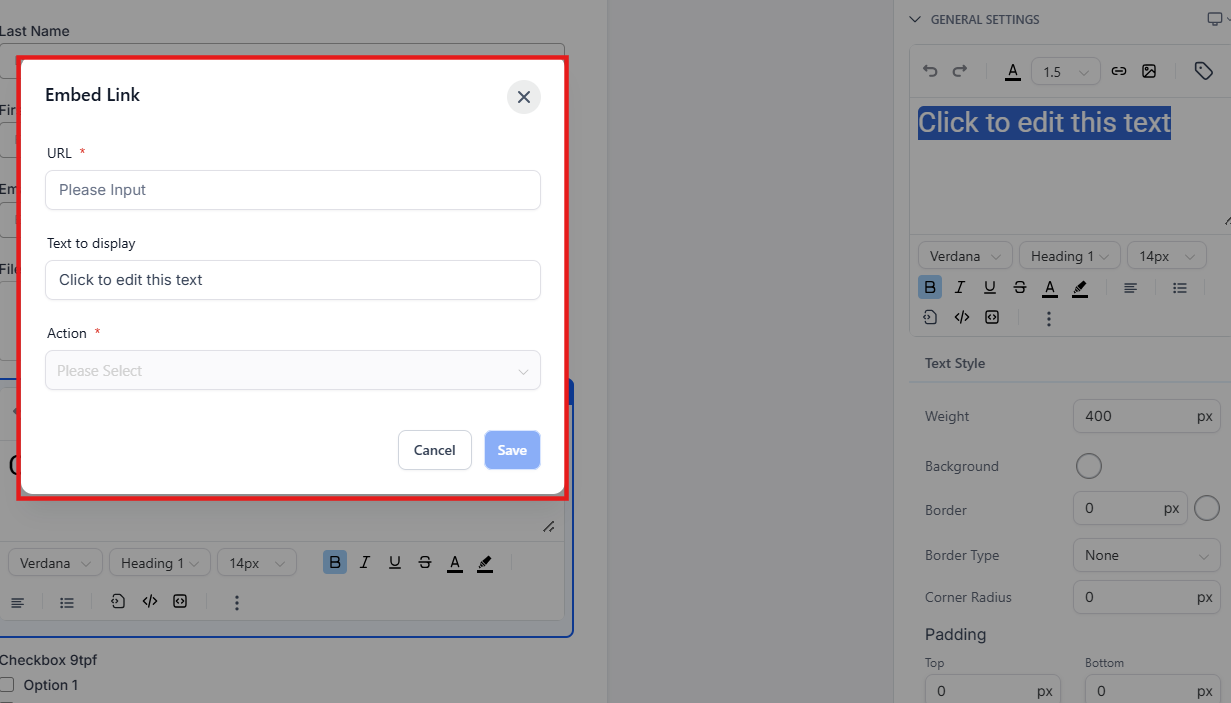Open the device preview icon near General Settings
The width and height of the screenshot is (1231, 703).
pos(1214,19)
